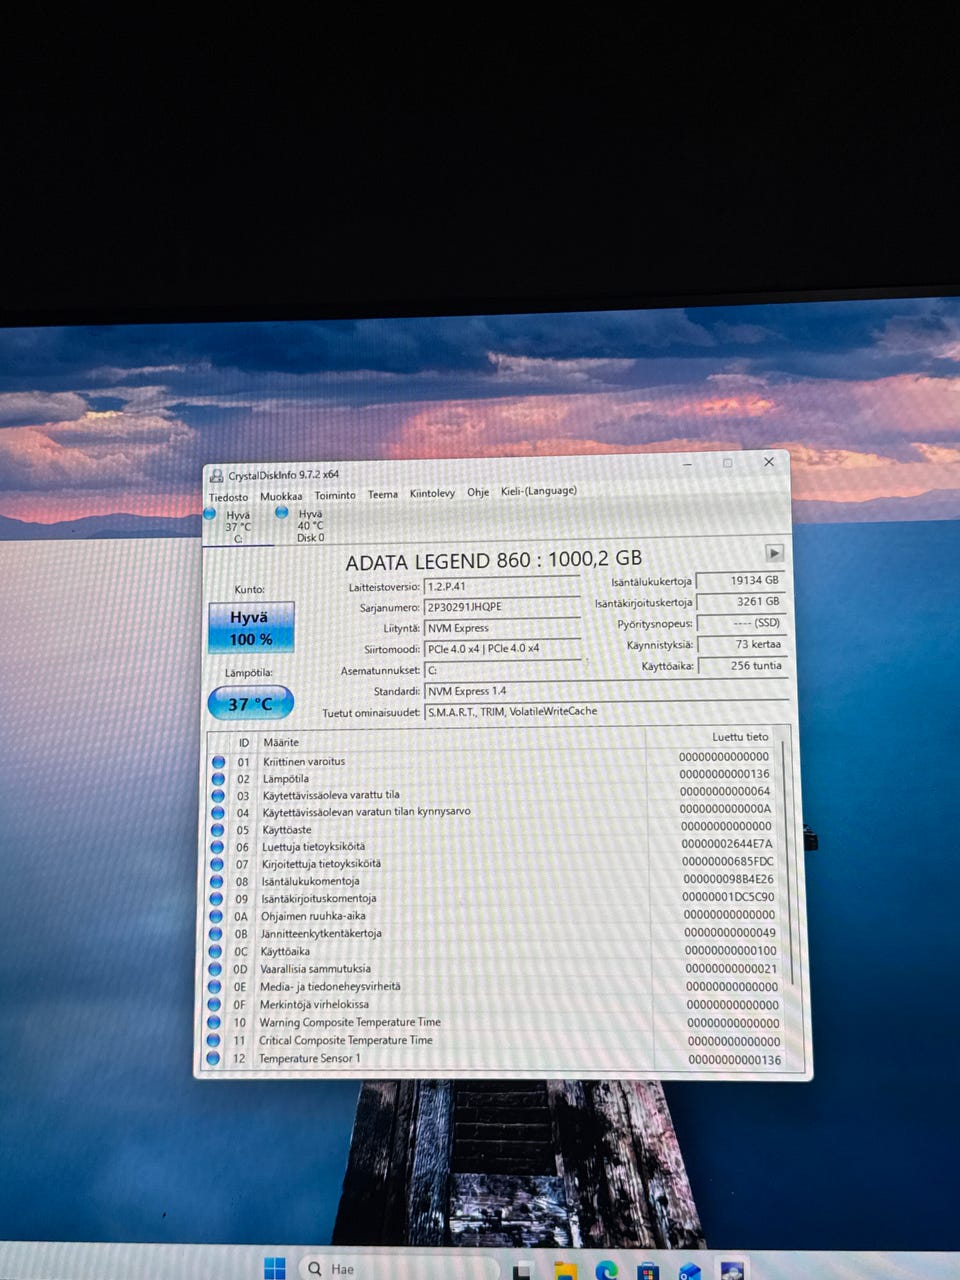The height and width of the screenshot is (1280, 960).
Task: Open Microsoft Store from the taskbar
Action: pos(648,1272)
